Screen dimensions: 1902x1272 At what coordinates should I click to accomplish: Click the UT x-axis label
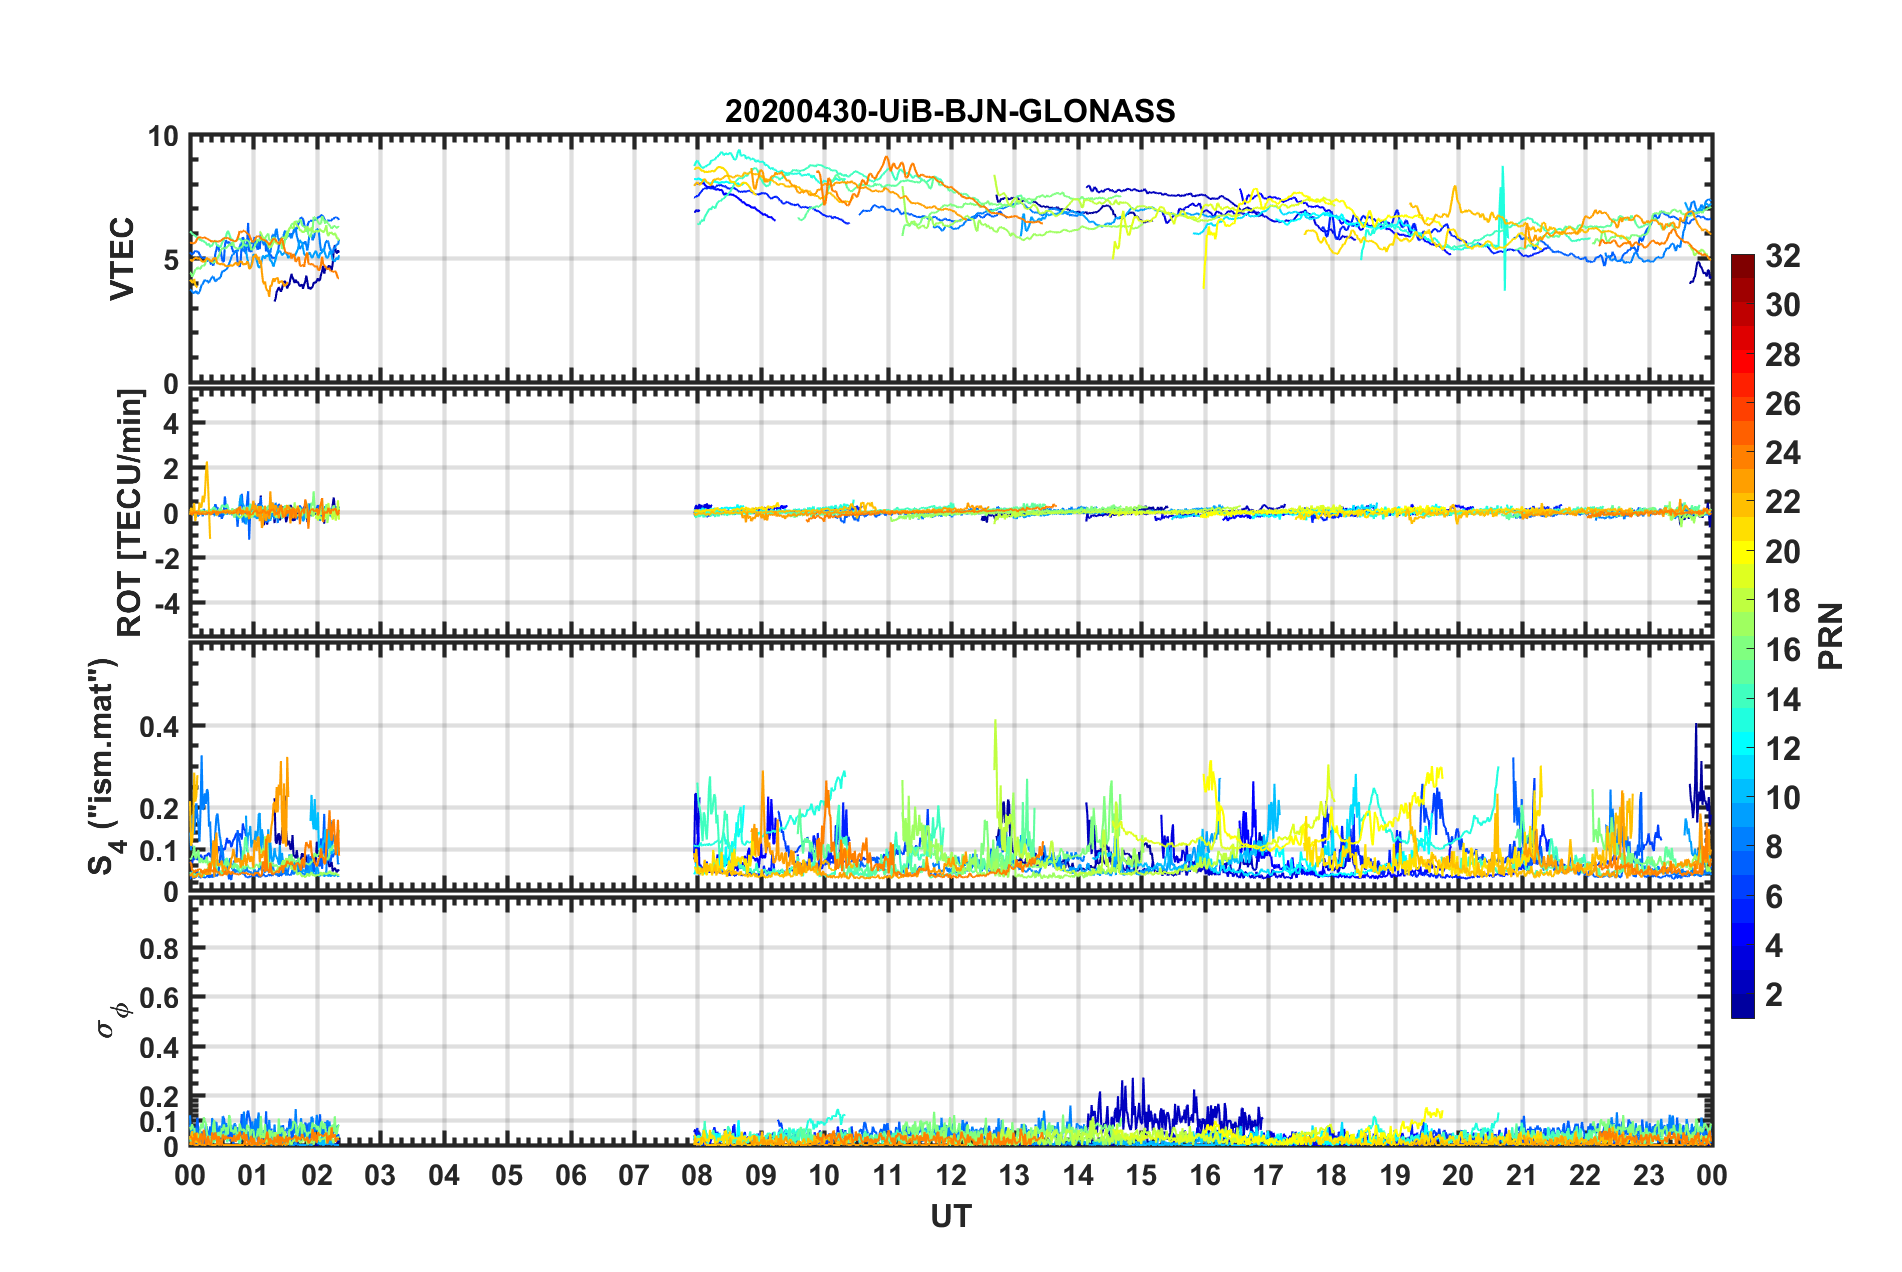pos(950,1216)
